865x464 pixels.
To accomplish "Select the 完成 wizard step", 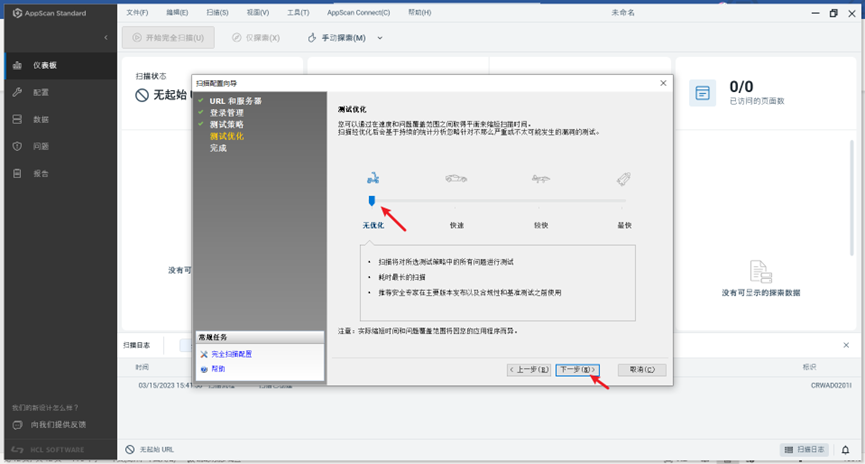I will (218, 148).
